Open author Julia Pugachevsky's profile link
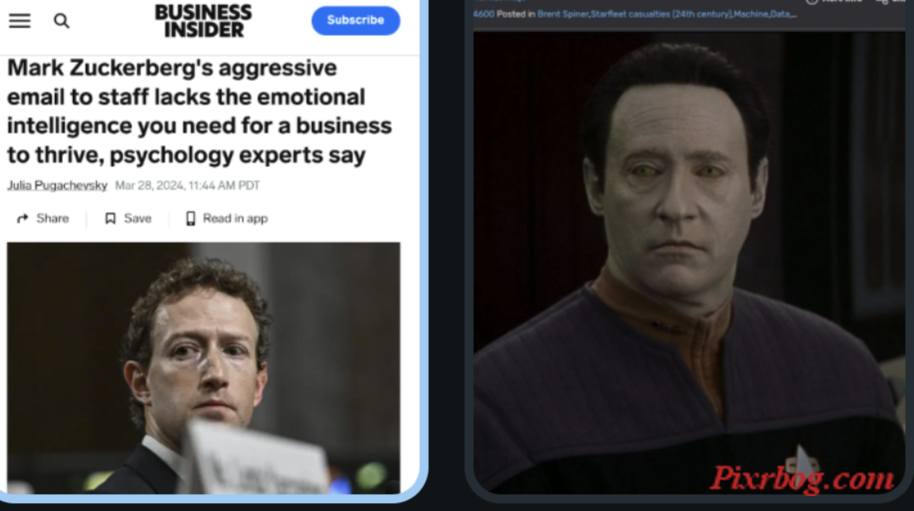The height and width of the screenshot is (511, 914). 57,185
